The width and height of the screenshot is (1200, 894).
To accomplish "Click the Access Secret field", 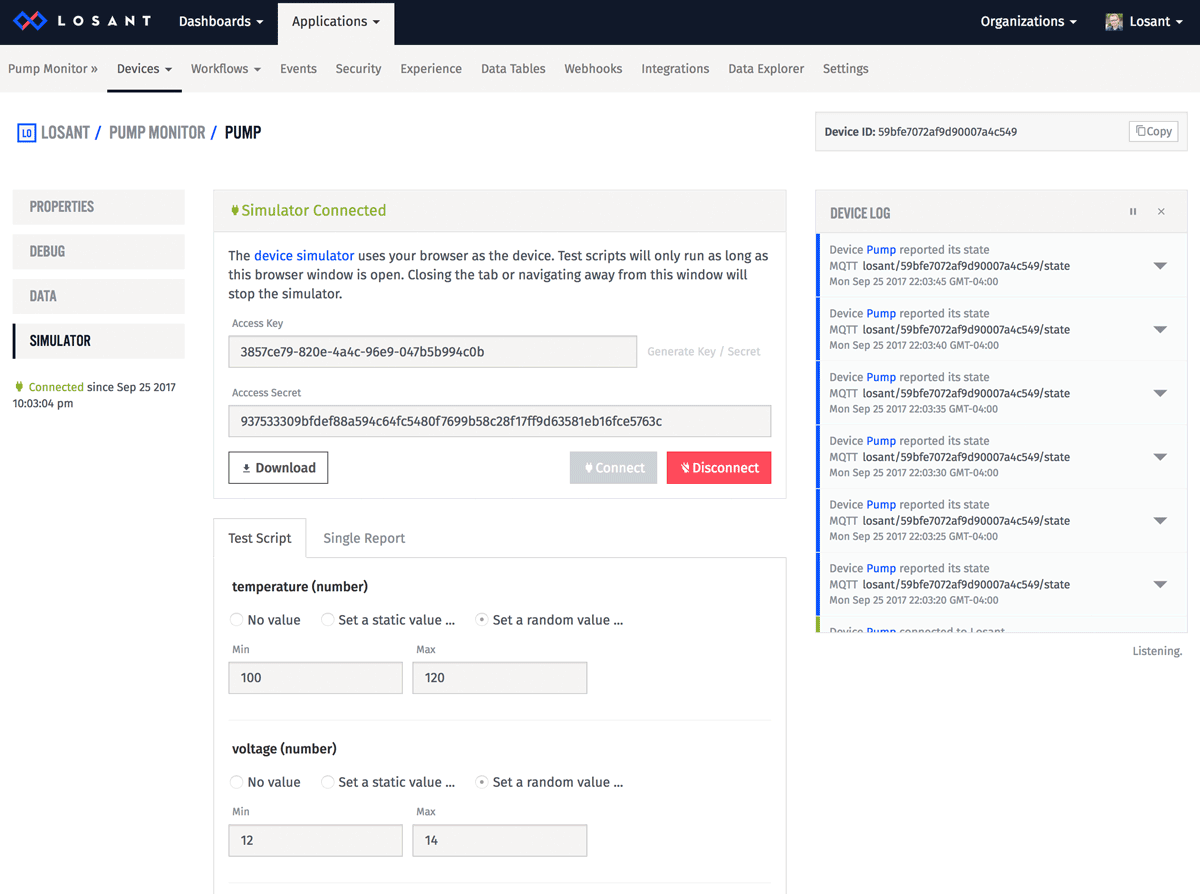I will coord(499,421).
